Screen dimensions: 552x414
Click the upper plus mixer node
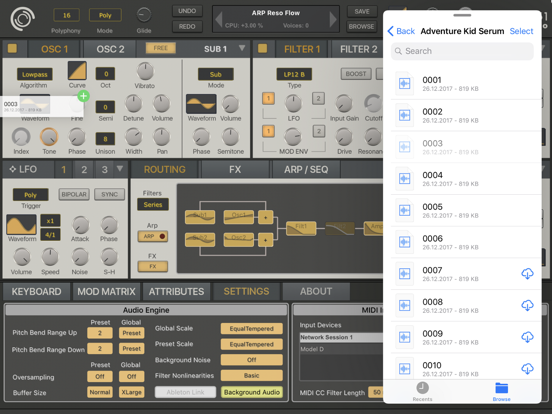tap(265, 217)
